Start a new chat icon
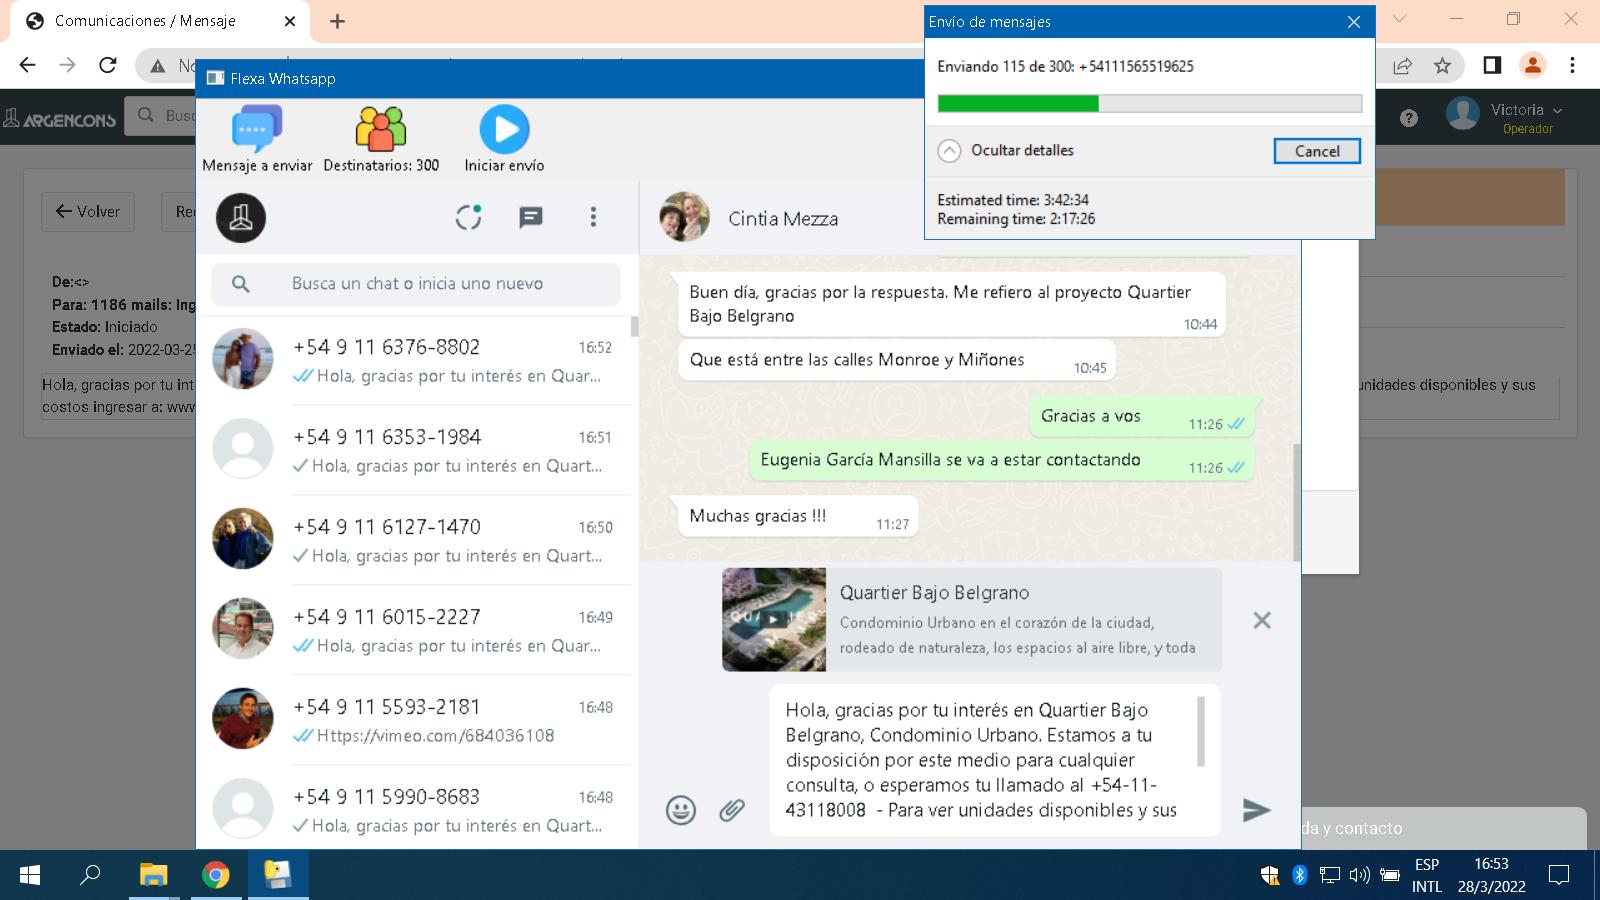Image resolution: width=1600 pixels, height=900 pixels. pyautogui.click(x=531, y=217)
